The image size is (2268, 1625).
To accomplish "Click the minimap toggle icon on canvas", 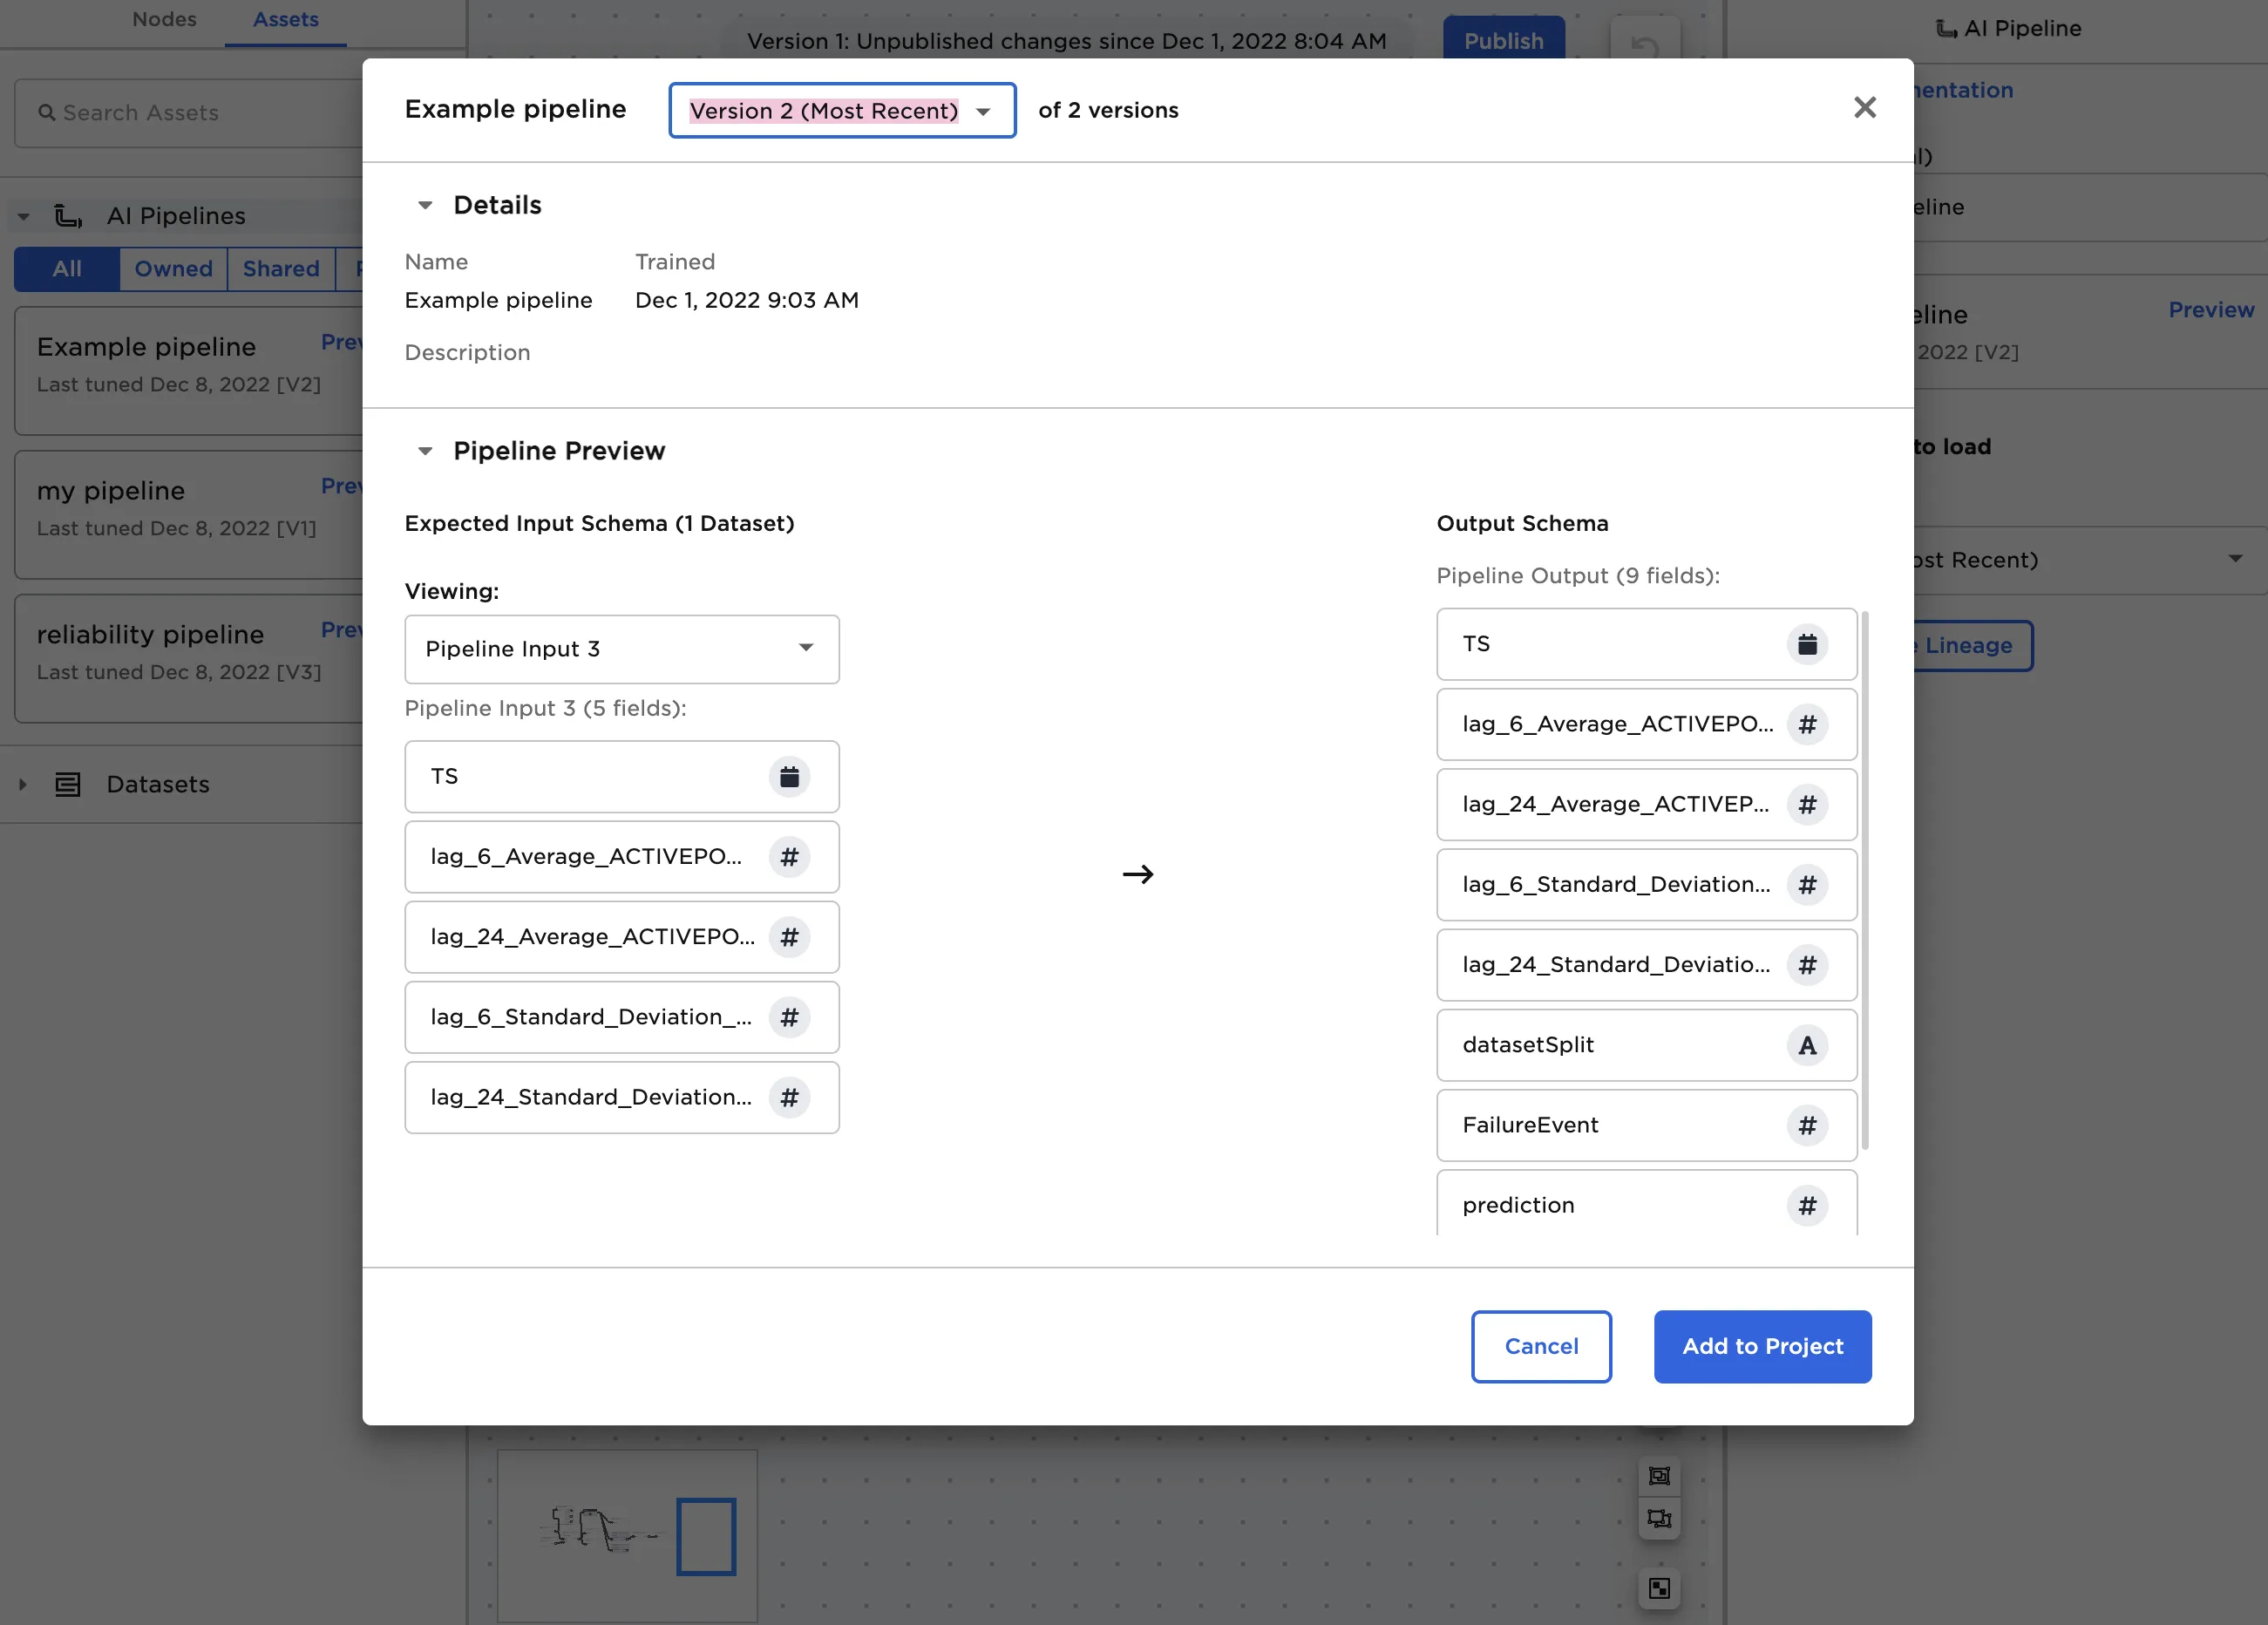I will coord(1659,1588).
